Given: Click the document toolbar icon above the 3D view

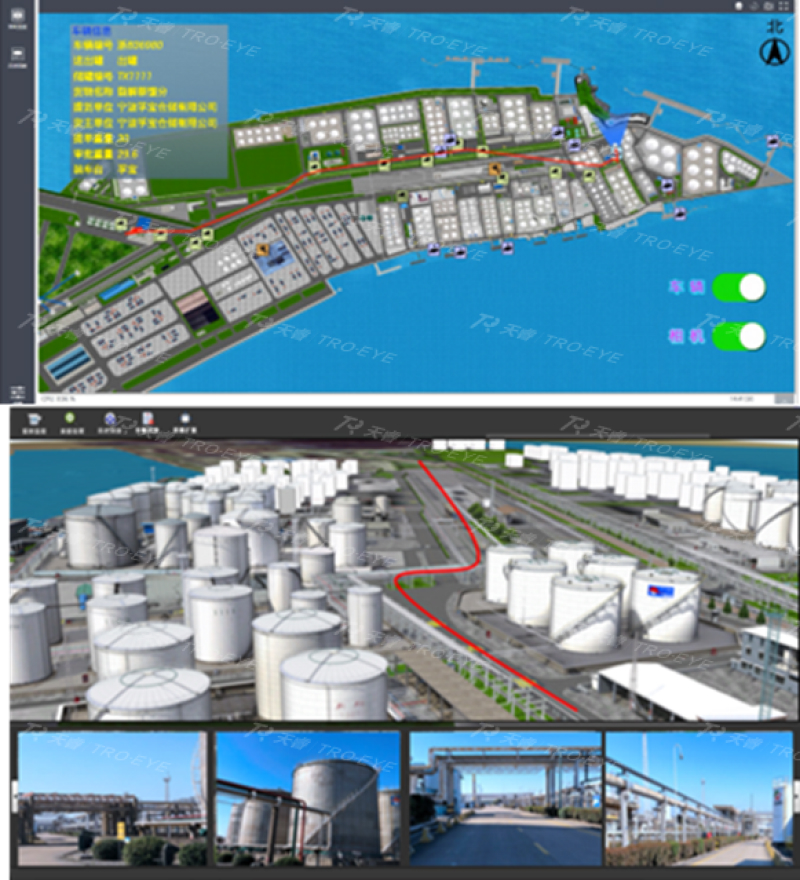Looking at the screenshot, I should [148, 422].
